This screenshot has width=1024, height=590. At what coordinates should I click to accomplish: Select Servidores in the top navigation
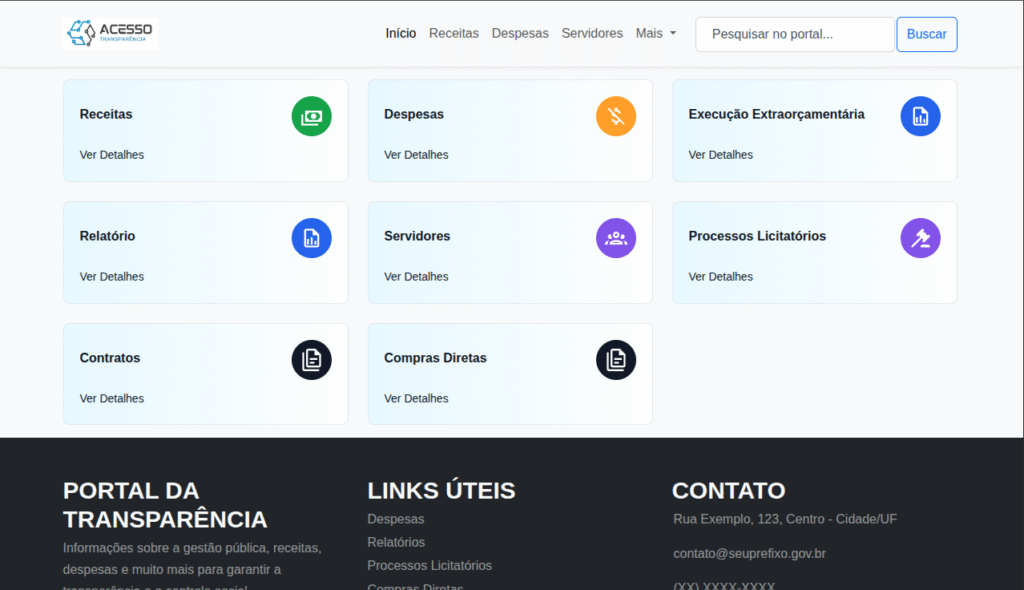pos(592,33)
